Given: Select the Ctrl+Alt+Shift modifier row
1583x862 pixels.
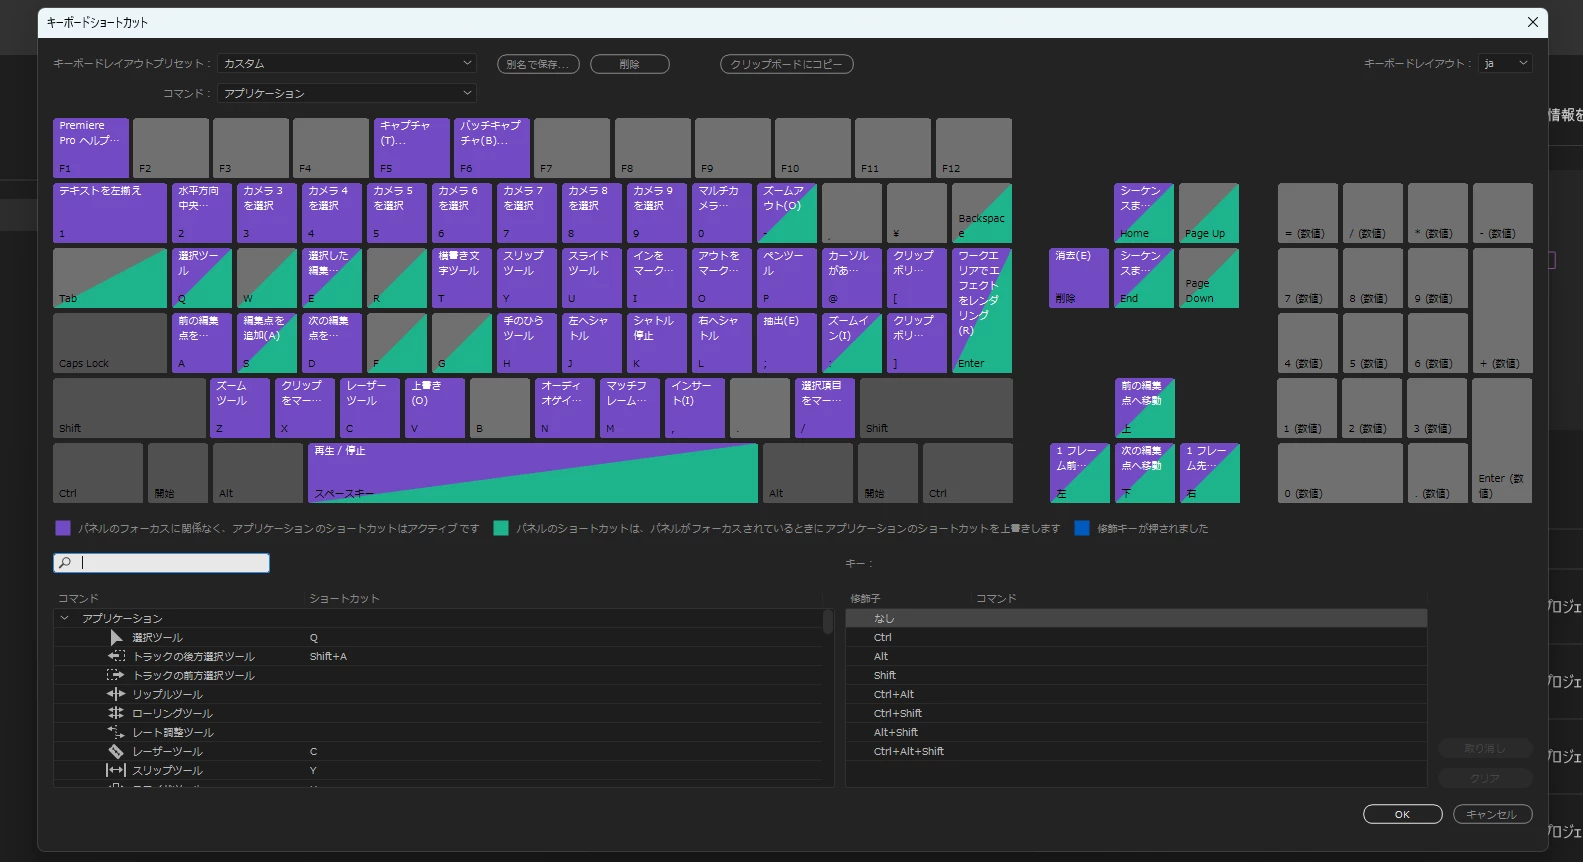Looking at the screenshot, I should pos(1136,751).
